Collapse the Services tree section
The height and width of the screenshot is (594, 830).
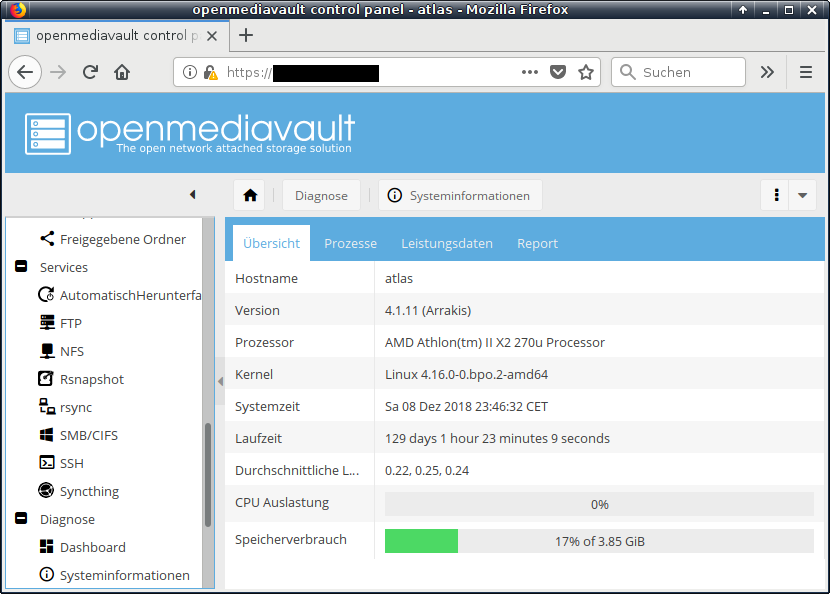(21, 267)
